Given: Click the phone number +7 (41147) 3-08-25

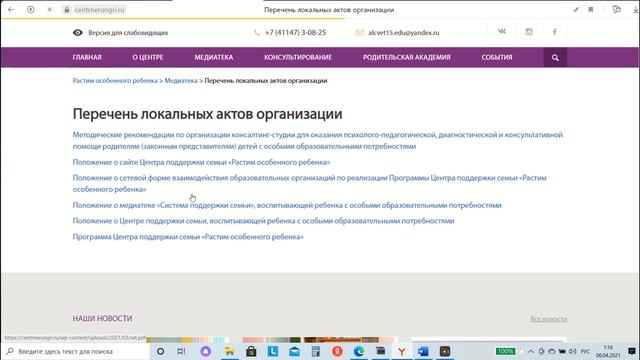Looking at the screenshot, I should click(295, 33).
